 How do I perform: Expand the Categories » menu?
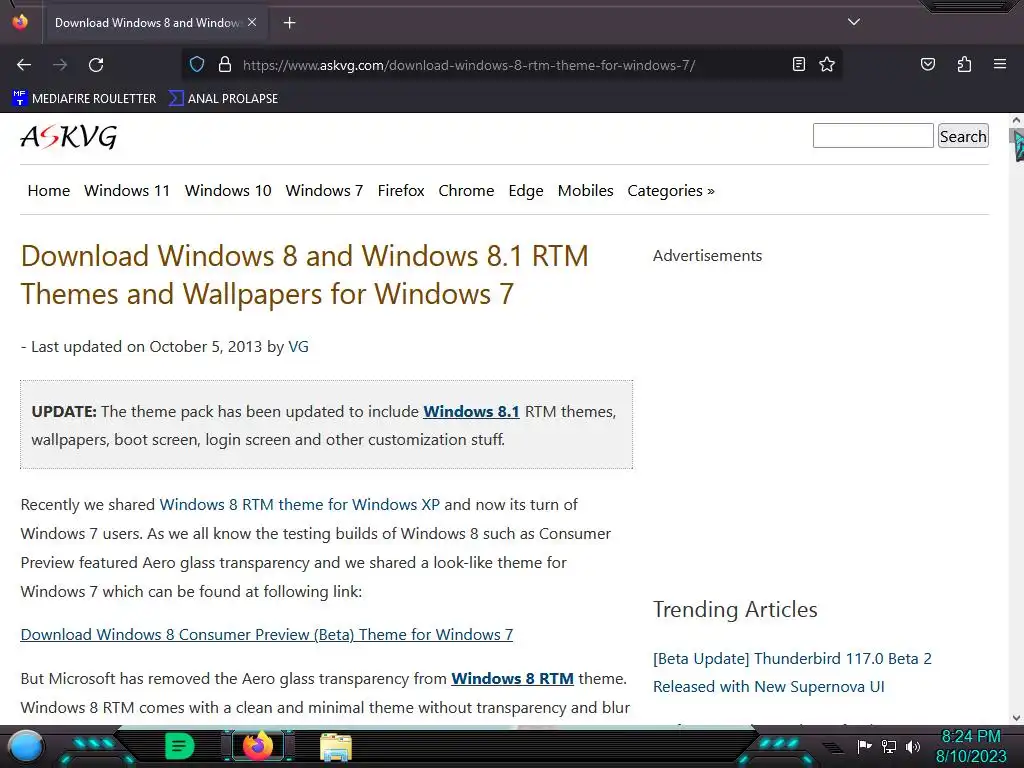pyautogui.click(x=671, y=191)
